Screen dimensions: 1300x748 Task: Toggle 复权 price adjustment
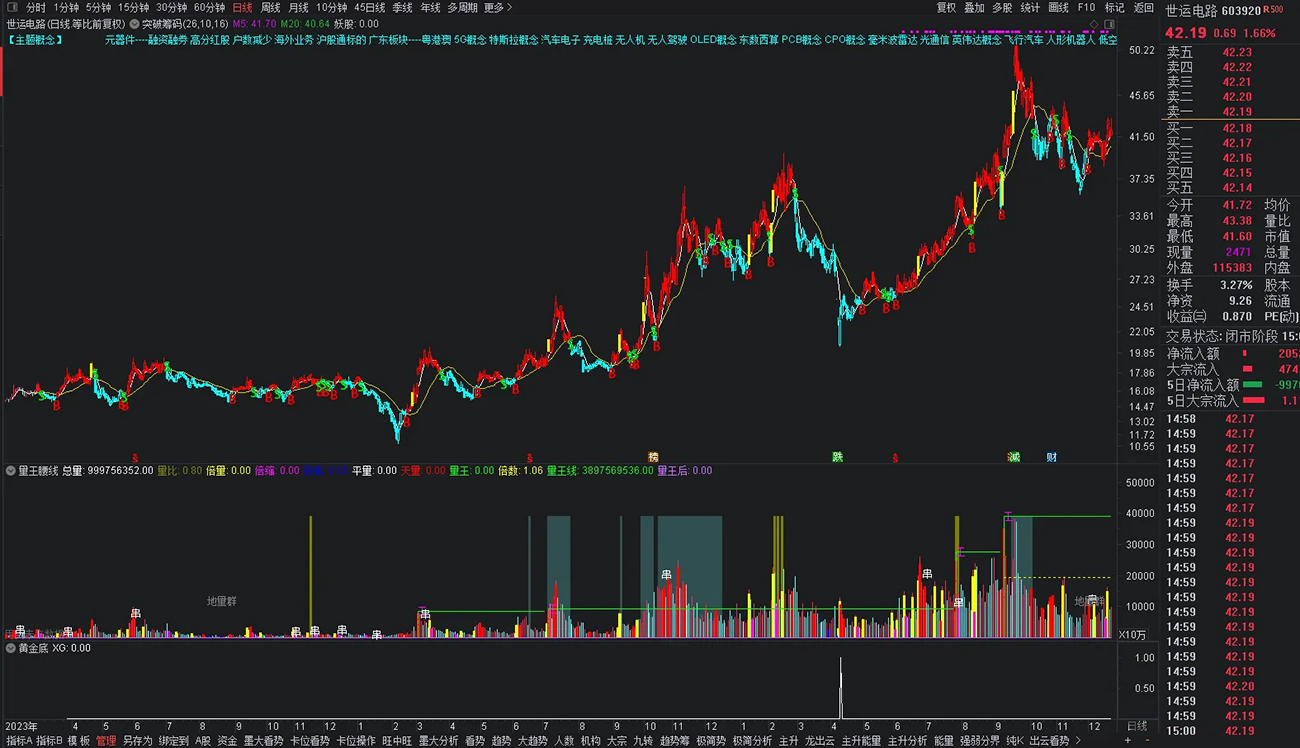(946, 8)
